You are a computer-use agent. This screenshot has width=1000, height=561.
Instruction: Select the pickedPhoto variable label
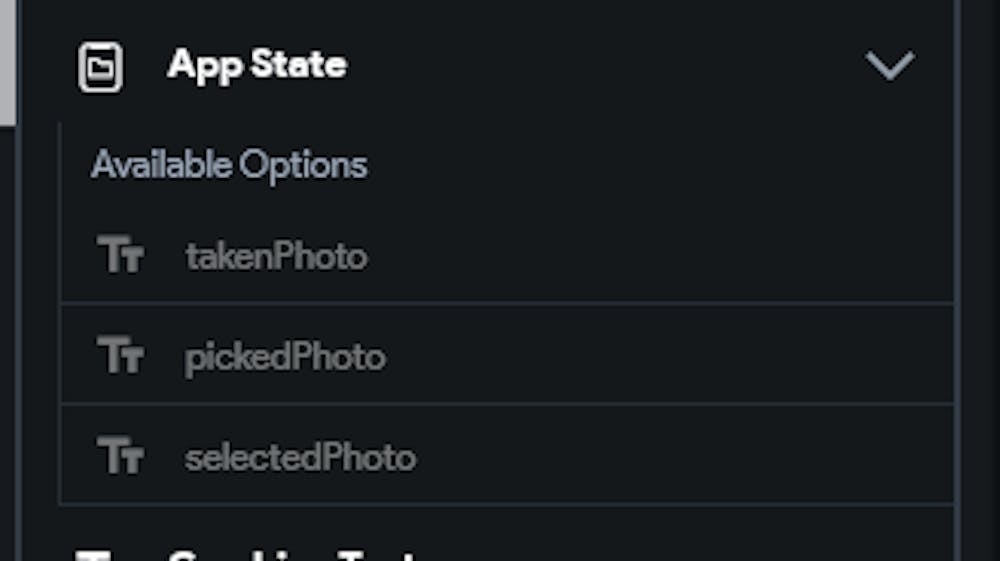tap(285, 357)
